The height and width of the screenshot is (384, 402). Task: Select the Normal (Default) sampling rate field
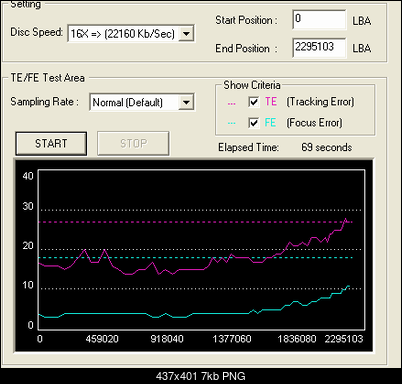[x=142, y=102]
